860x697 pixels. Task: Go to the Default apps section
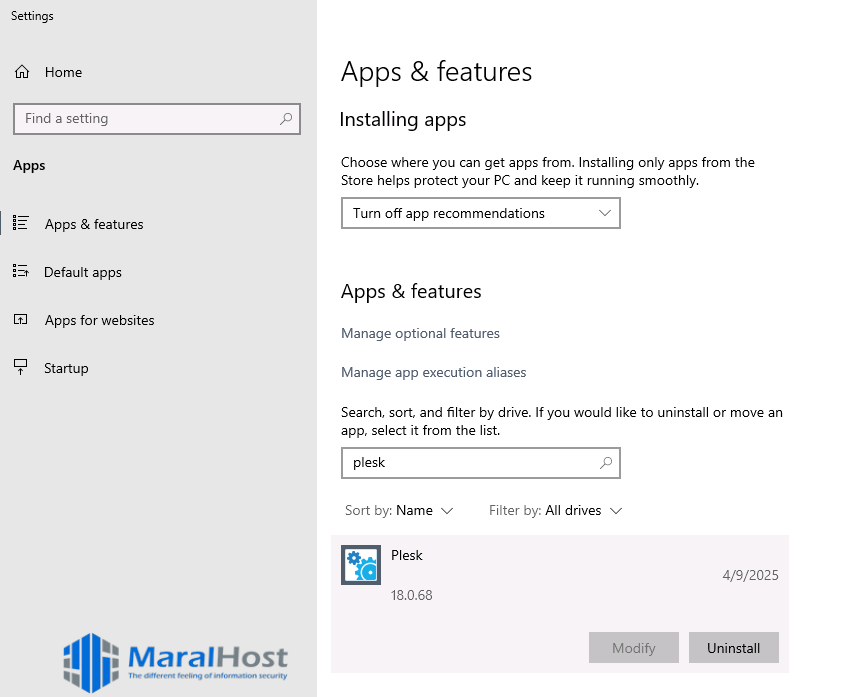pos(83,272)
